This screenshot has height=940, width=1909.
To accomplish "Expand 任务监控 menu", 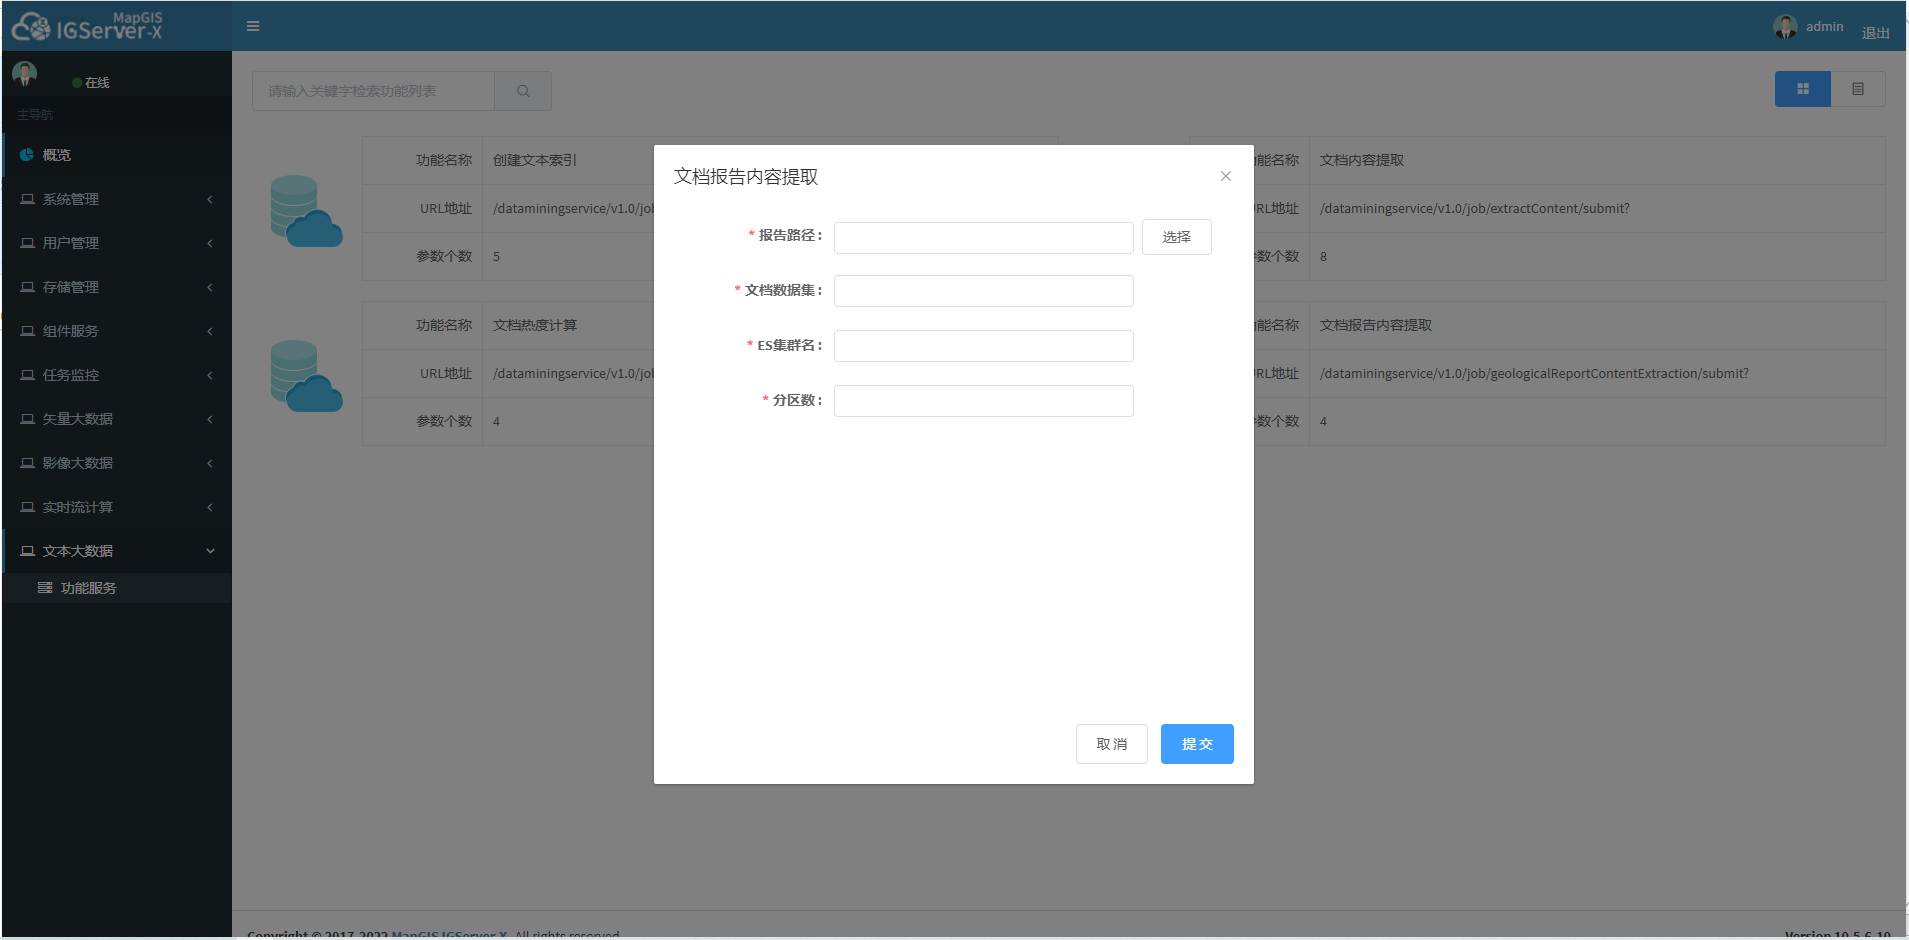I will point(116,375).
